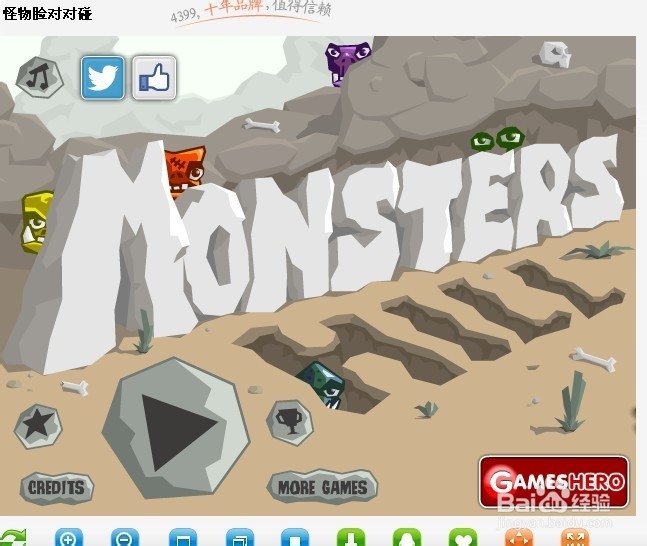Click the skull on the upper-right rocks
Viewport: 647px width, 546px height.
[556, 54]
